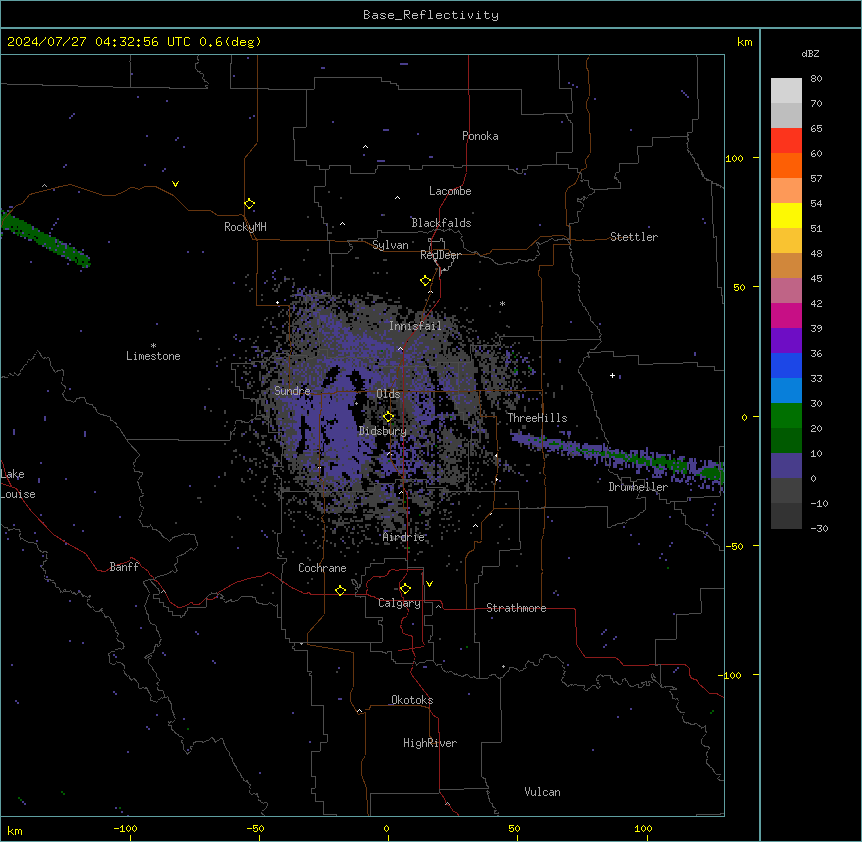Click the Base_Reflectivity title text
The height and width of the screenshot is (842, 862).
coord(431,15)
